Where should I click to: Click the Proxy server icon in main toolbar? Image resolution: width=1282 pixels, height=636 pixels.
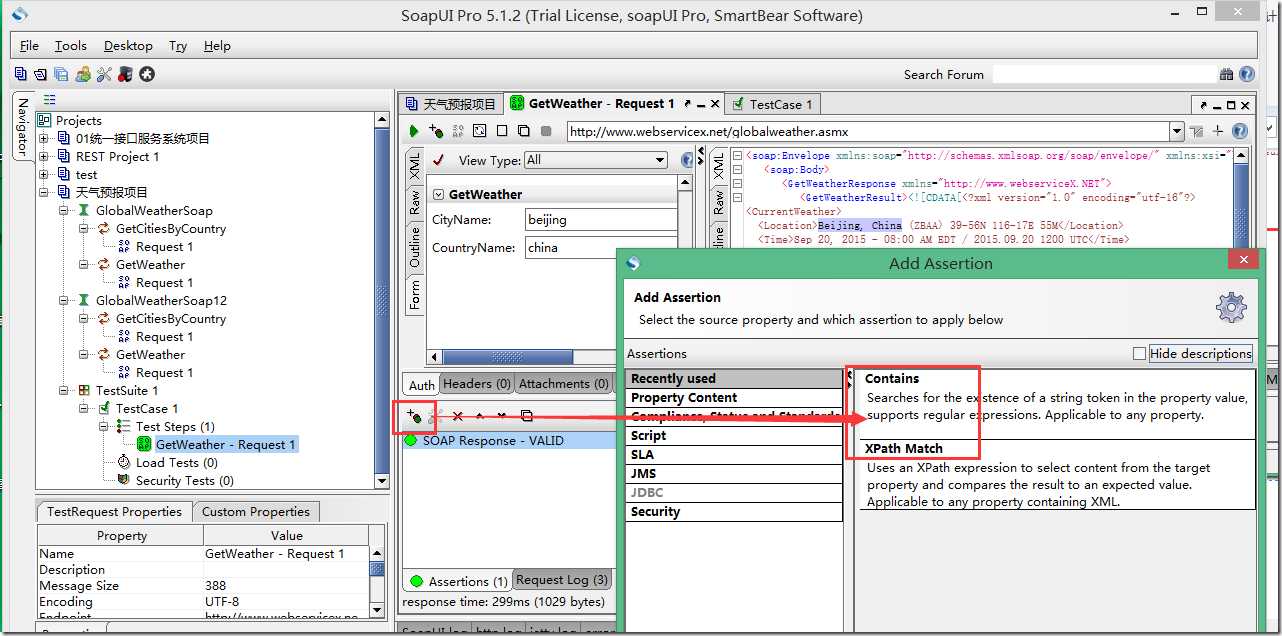coord(125,74)
